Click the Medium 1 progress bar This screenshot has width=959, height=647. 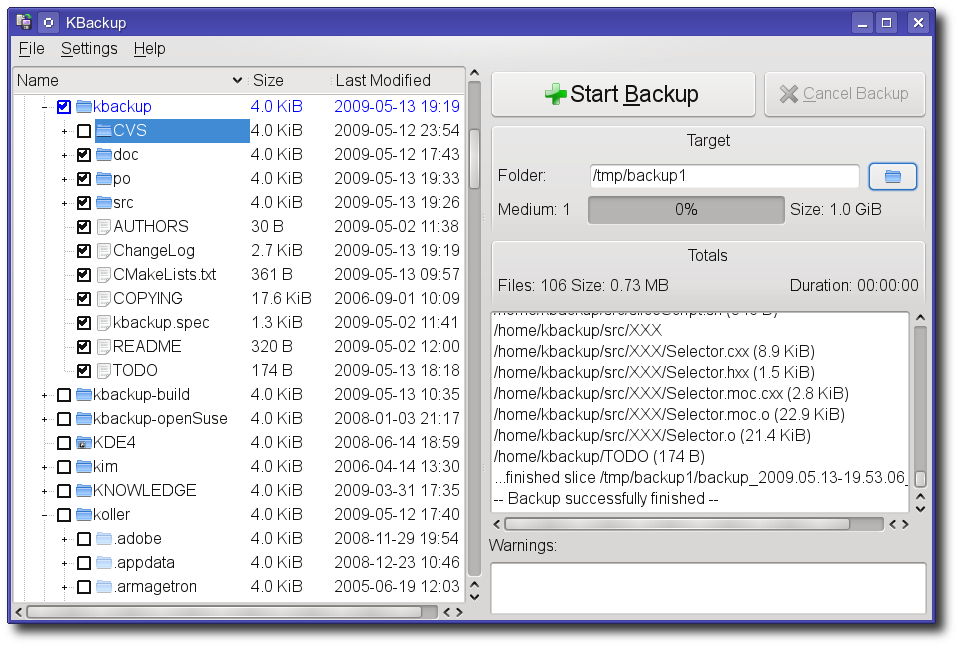(x=686, y=210)
